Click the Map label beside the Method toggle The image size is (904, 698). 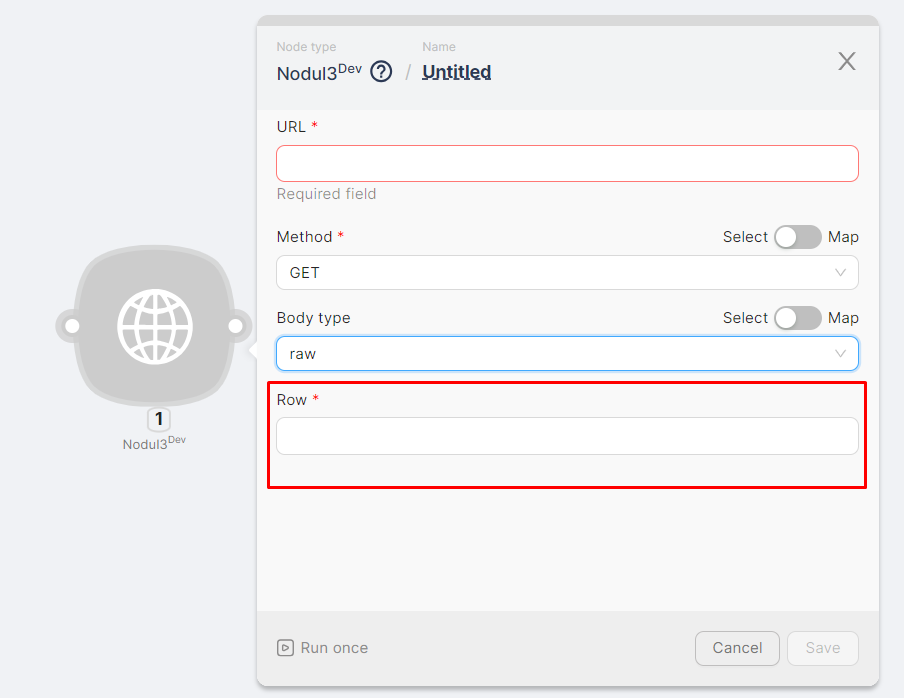[843, 237]
